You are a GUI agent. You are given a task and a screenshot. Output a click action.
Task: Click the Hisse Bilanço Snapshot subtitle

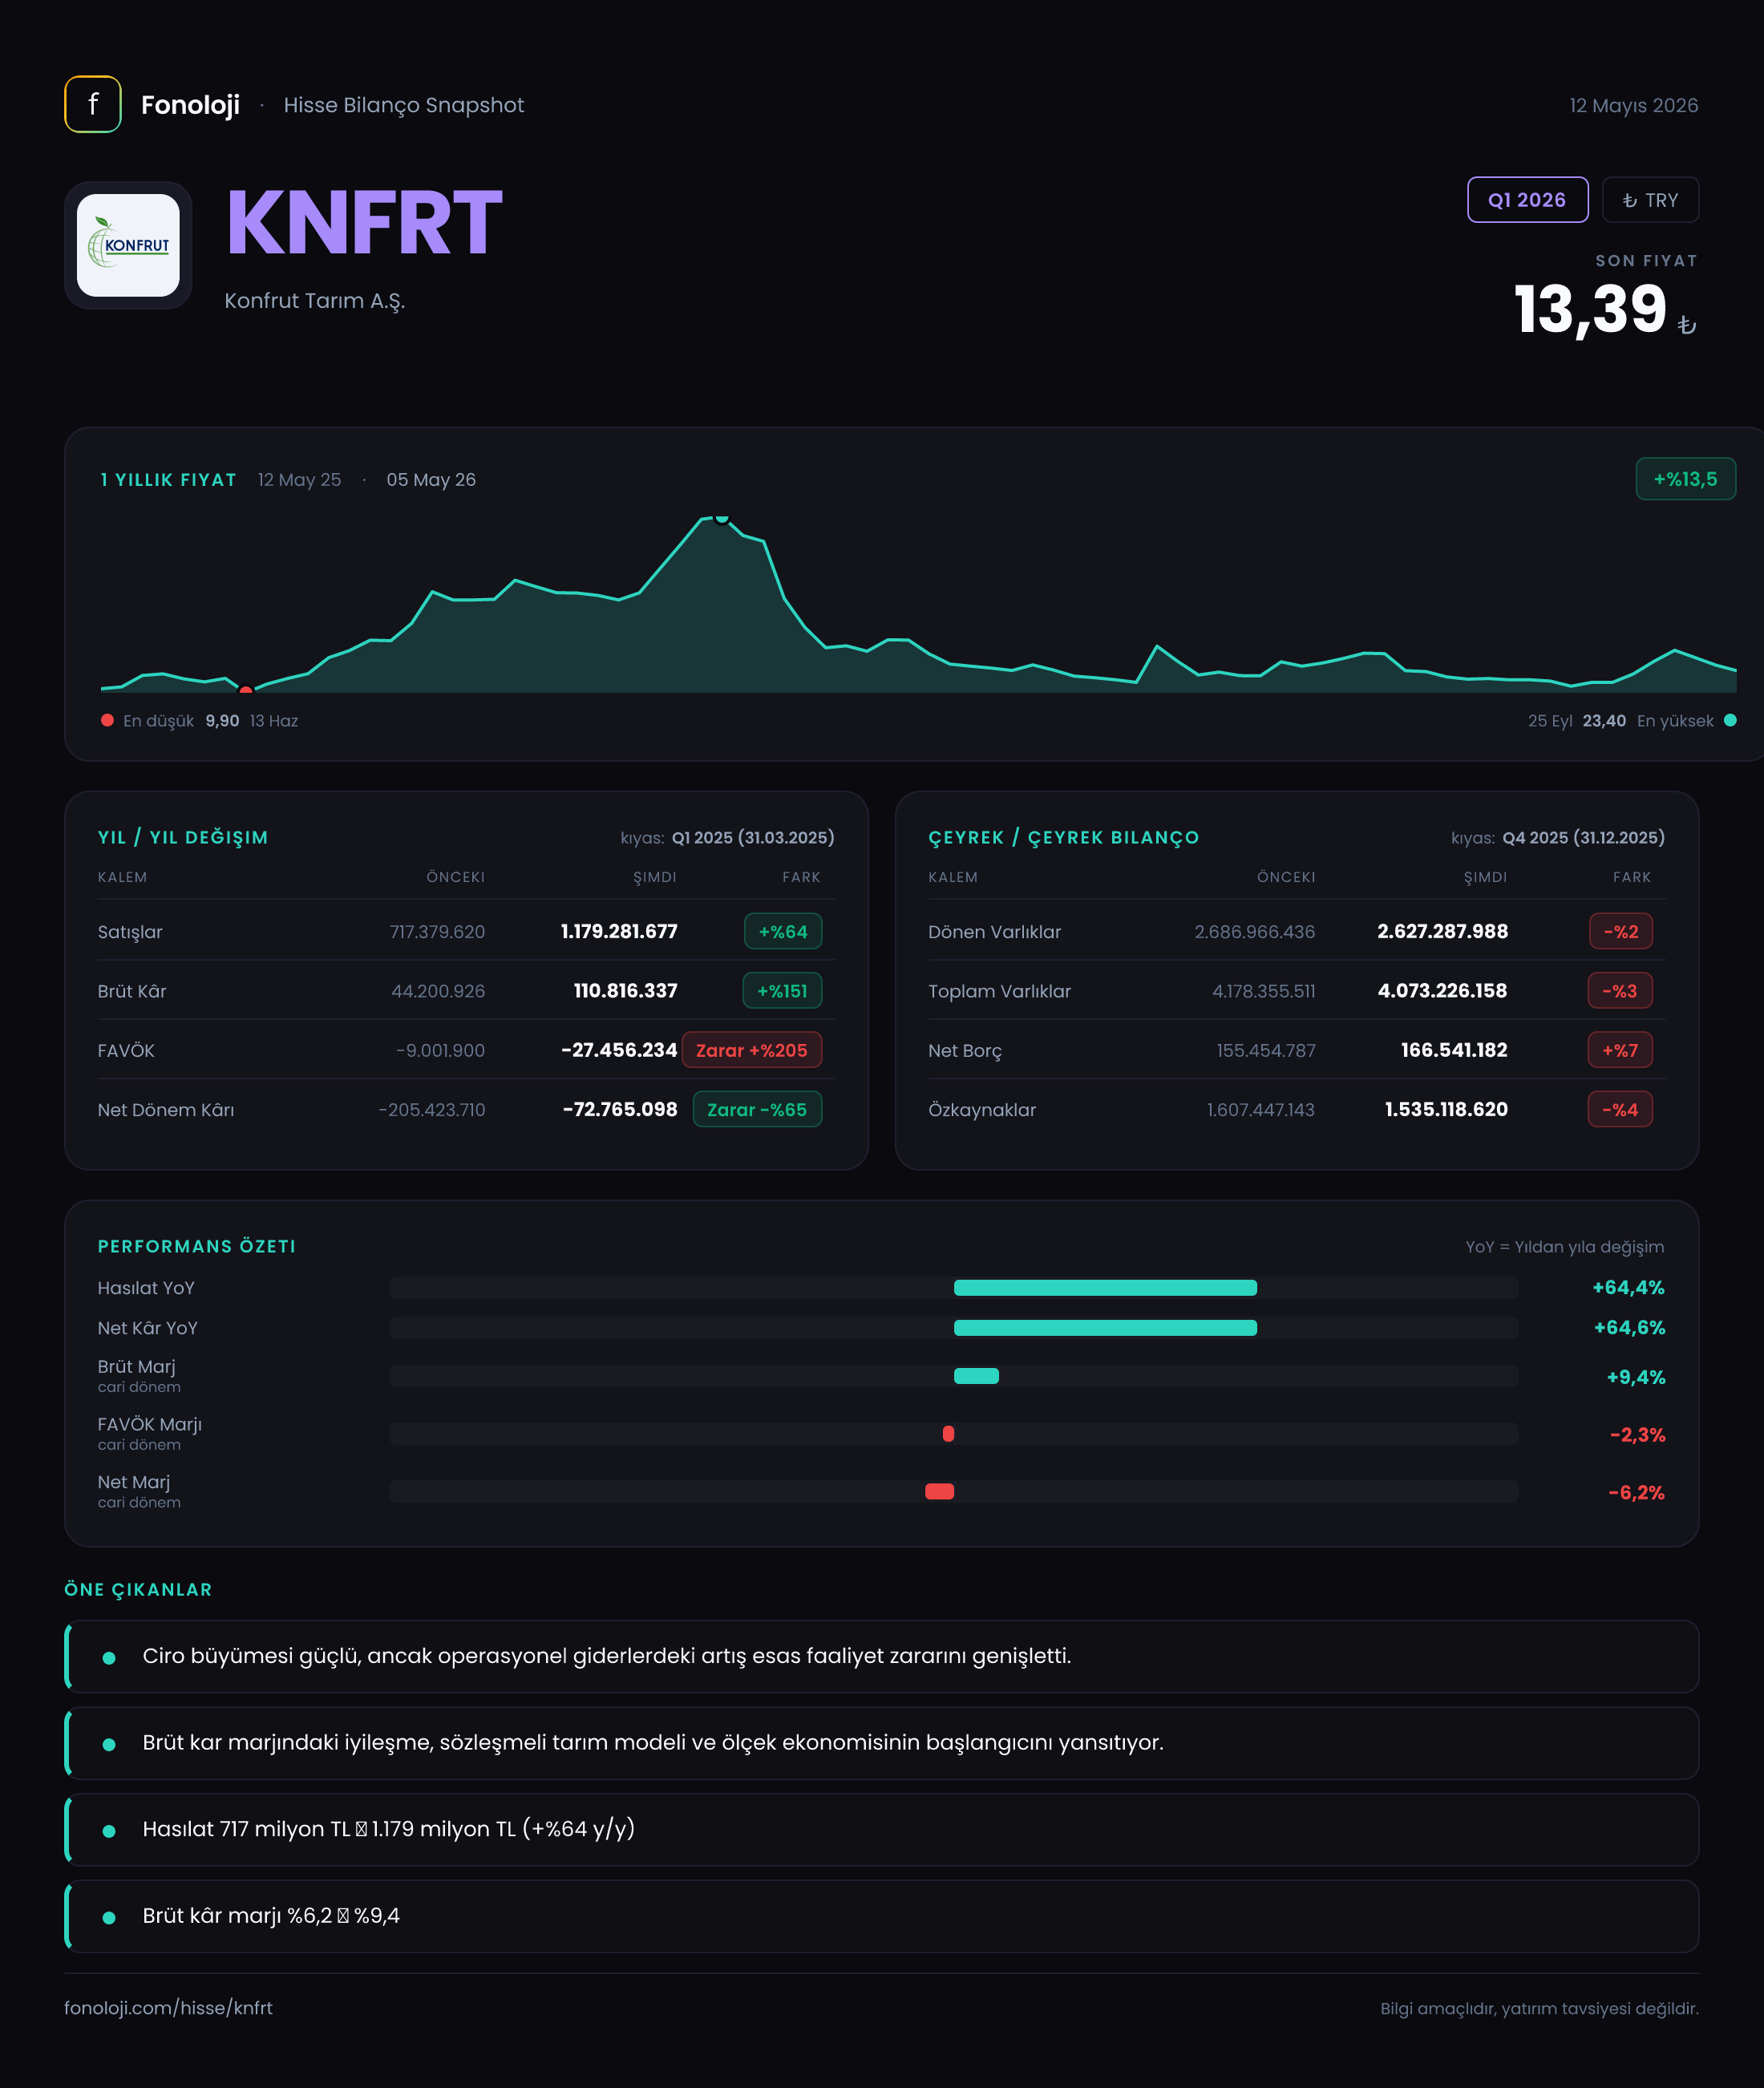click(x=403, y=105)
